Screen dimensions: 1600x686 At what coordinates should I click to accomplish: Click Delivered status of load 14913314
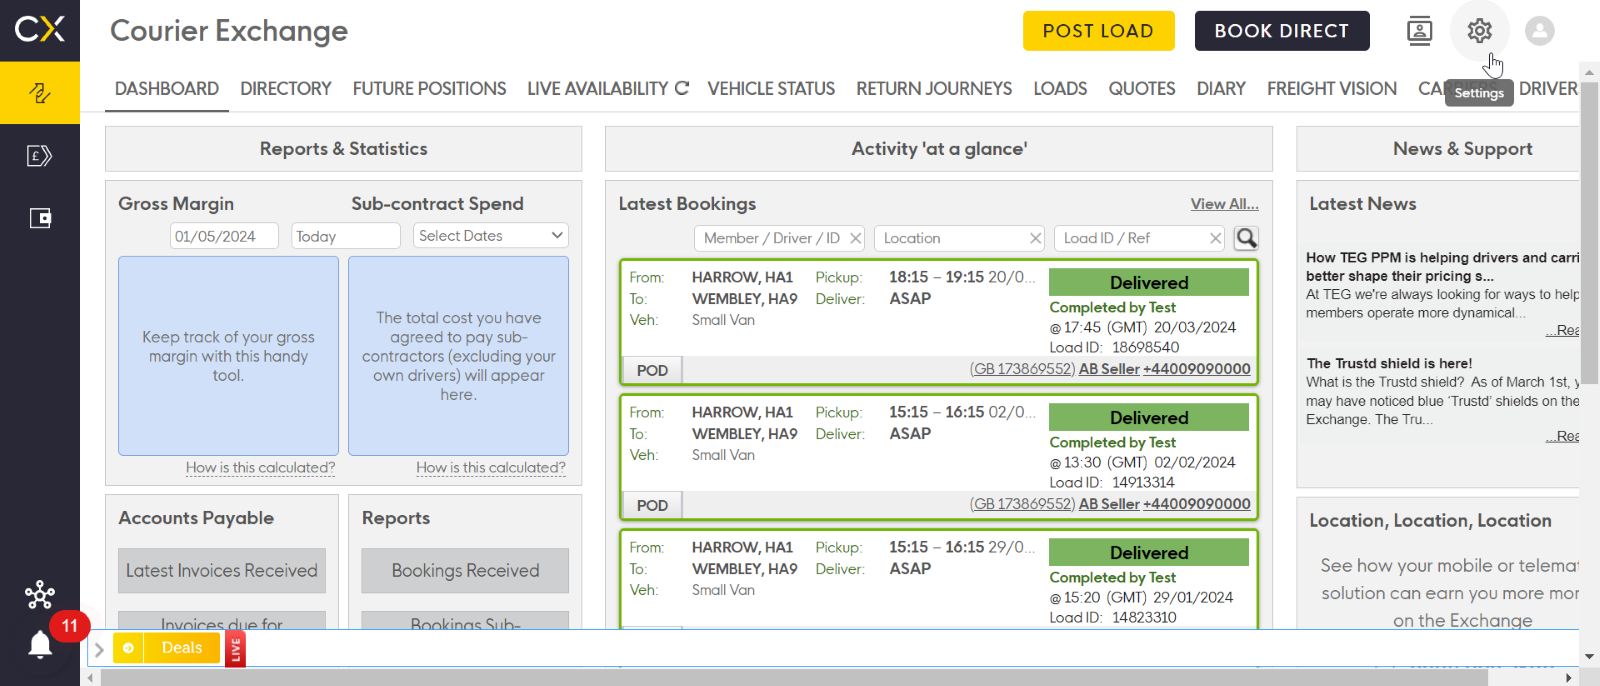[1149, 417]
